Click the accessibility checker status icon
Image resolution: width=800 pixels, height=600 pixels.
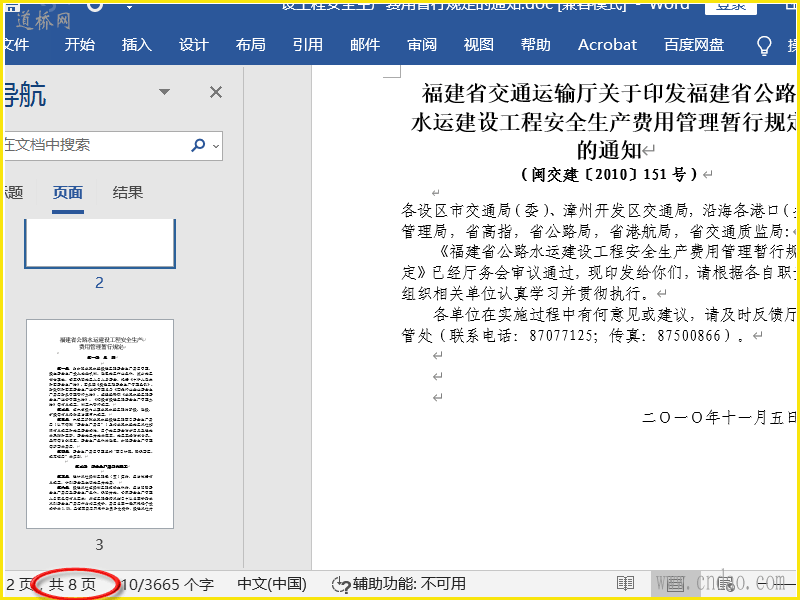tap(340, 584)
